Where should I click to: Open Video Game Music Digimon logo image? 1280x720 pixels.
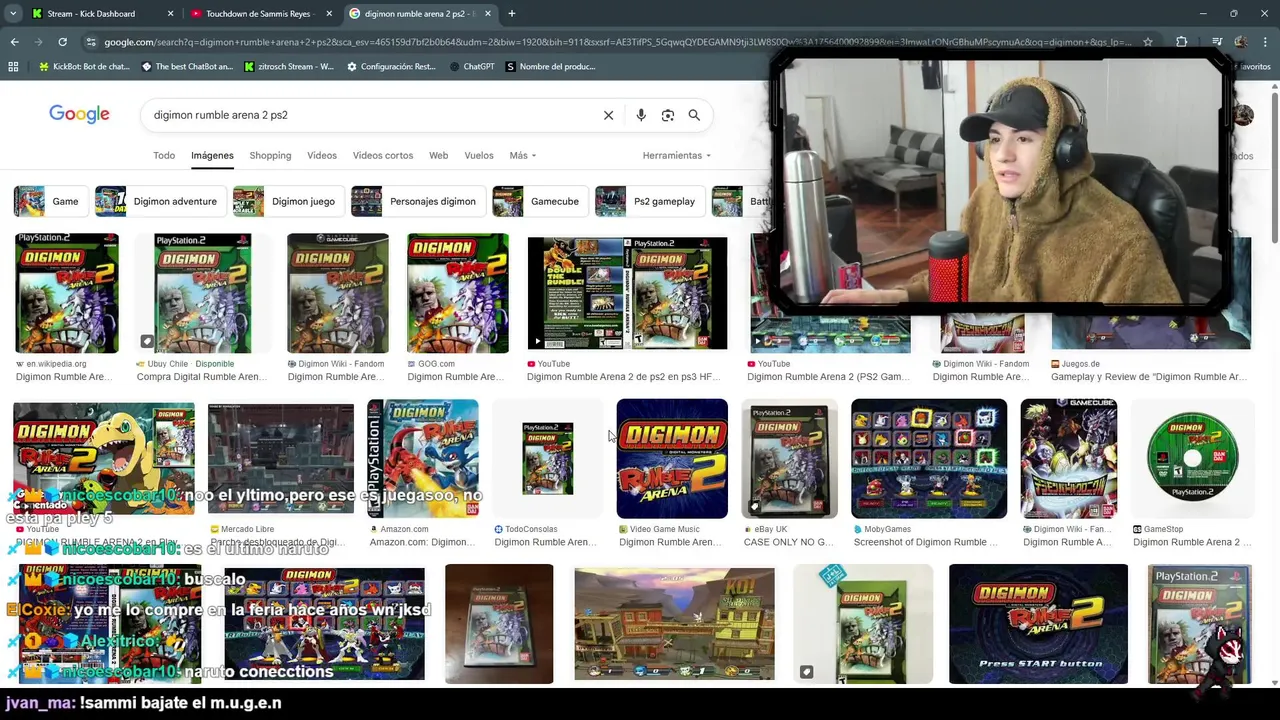pos(672,458)
